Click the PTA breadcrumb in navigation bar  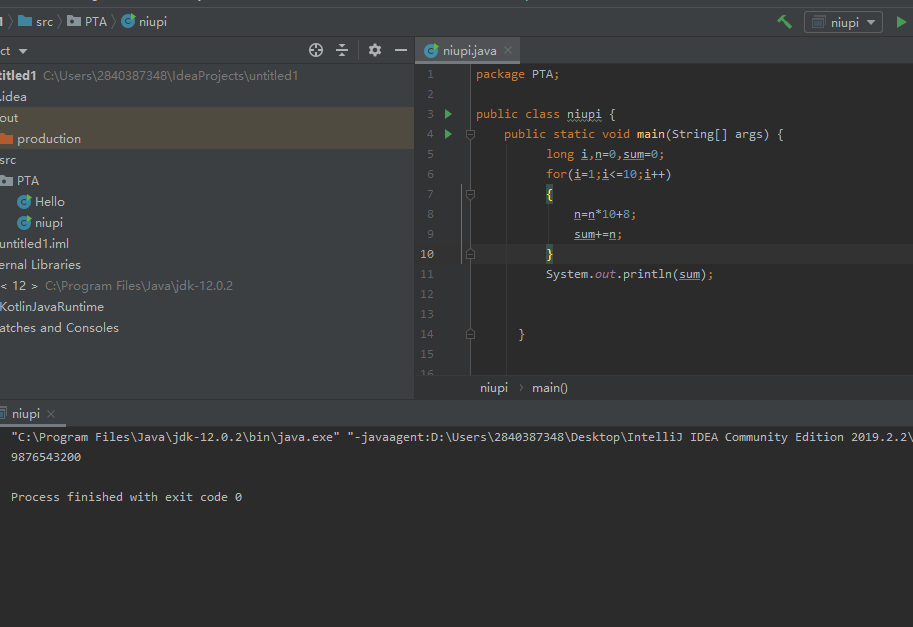click(98, 21)
